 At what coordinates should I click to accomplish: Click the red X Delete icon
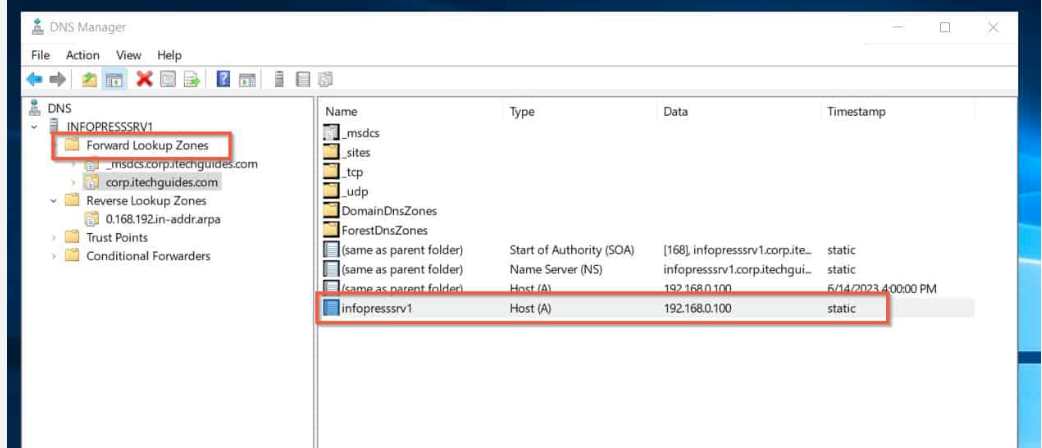[x=143, y=79]
